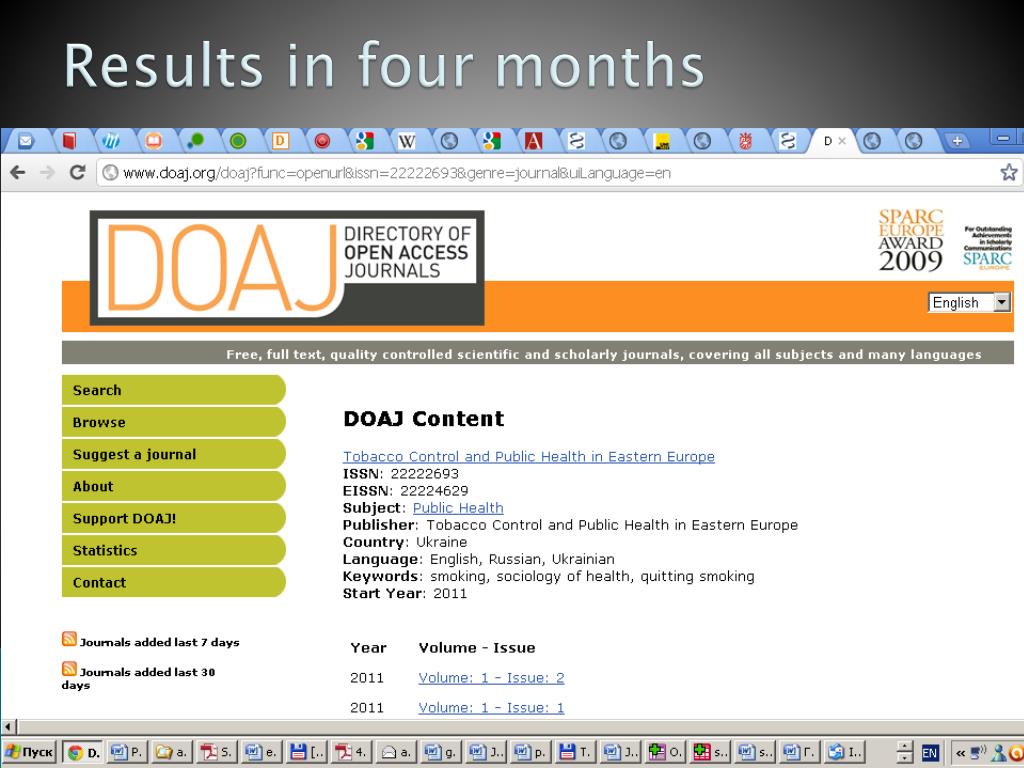The height and width of the screenshot is (768, 1024).
Task: Open the PDF taskbar item labeled S.
Action: (216, 752)
